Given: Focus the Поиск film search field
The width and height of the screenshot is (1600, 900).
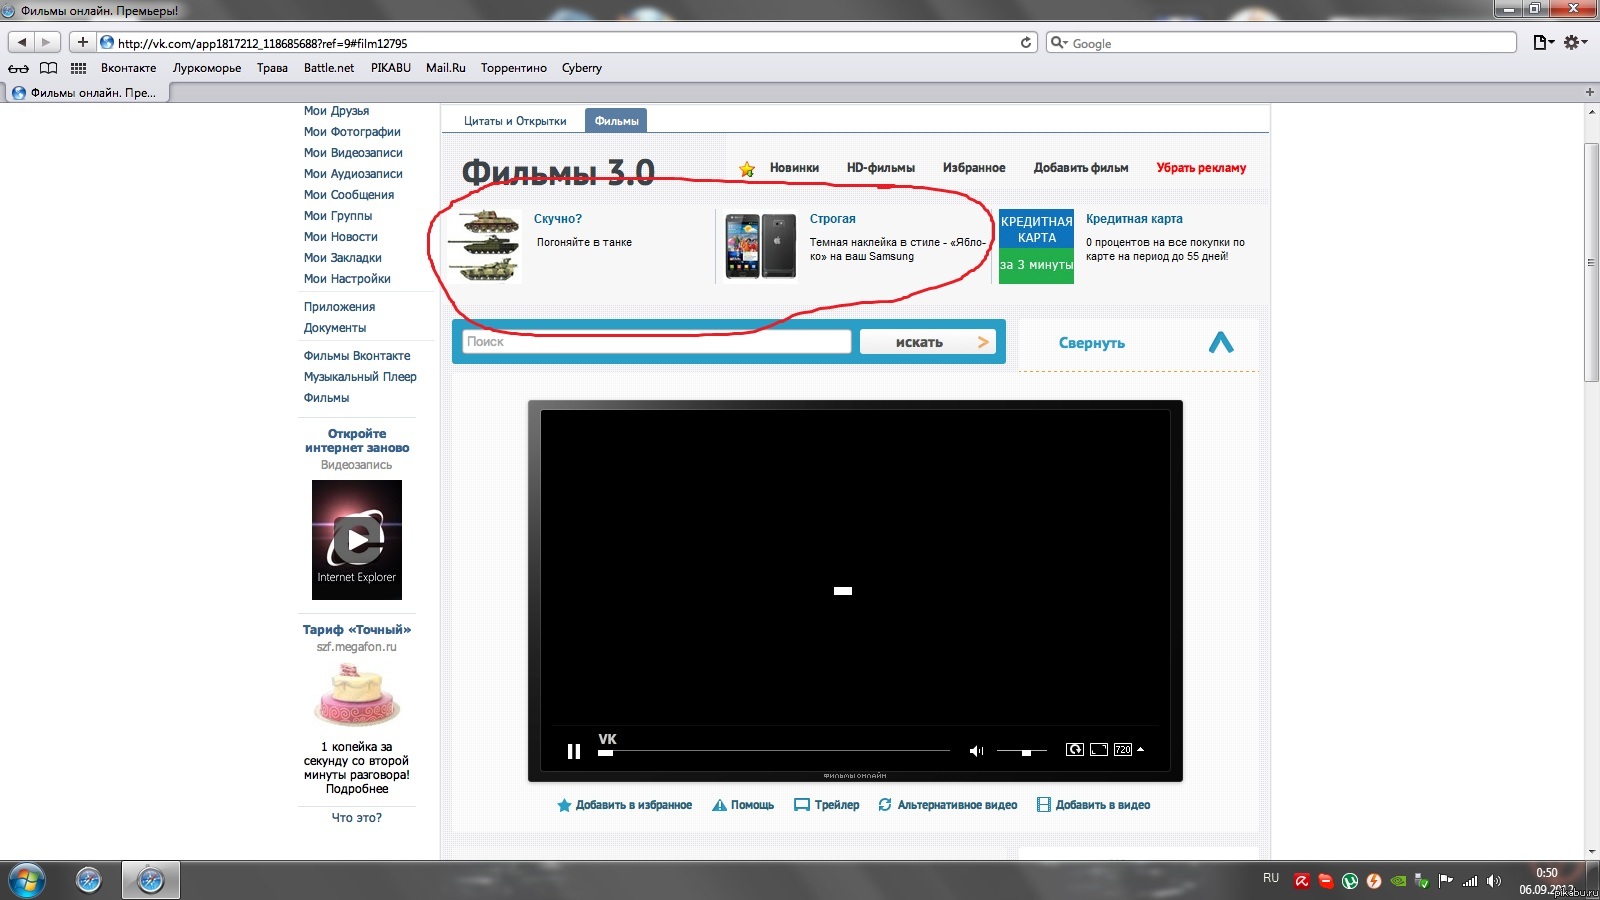Looking at the screenshot, I should point(656,342).
